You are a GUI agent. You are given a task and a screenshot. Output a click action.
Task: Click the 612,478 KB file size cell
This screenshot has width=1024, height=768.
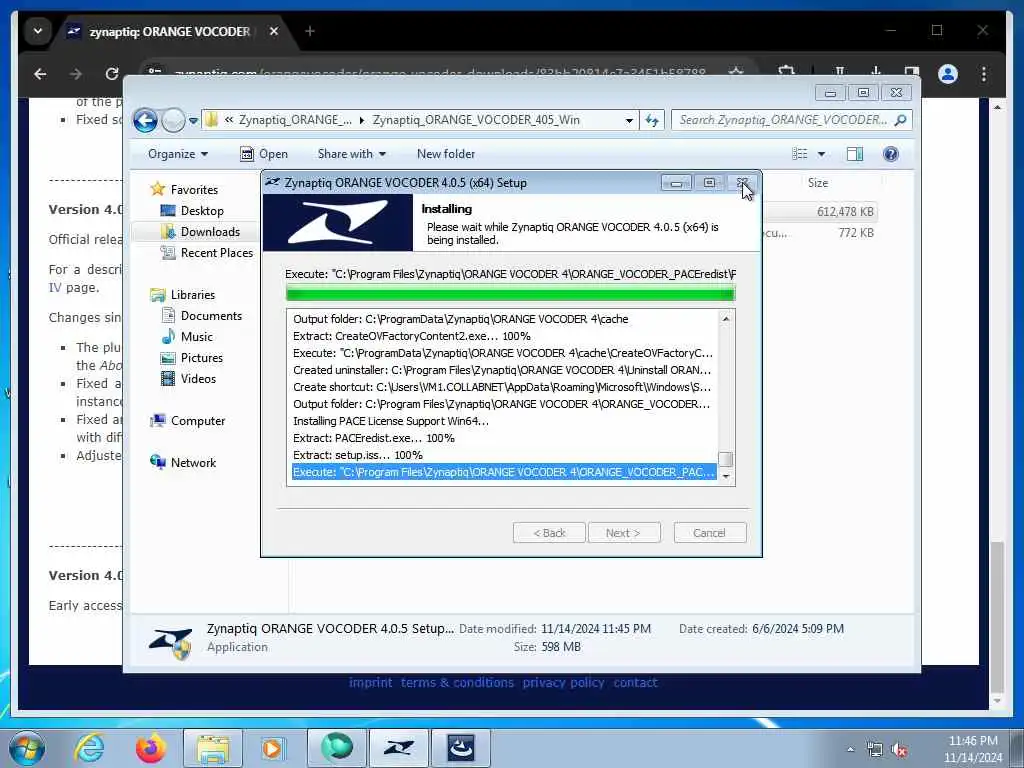click(845, 212)
